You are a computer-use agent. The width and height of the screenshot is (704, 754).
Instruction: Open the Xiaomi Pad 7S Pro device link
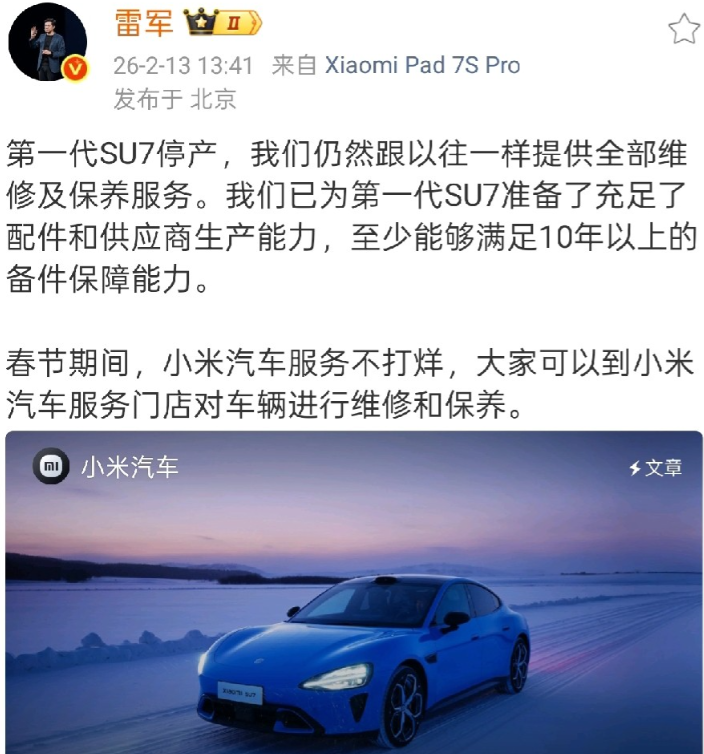pos(422,65)
